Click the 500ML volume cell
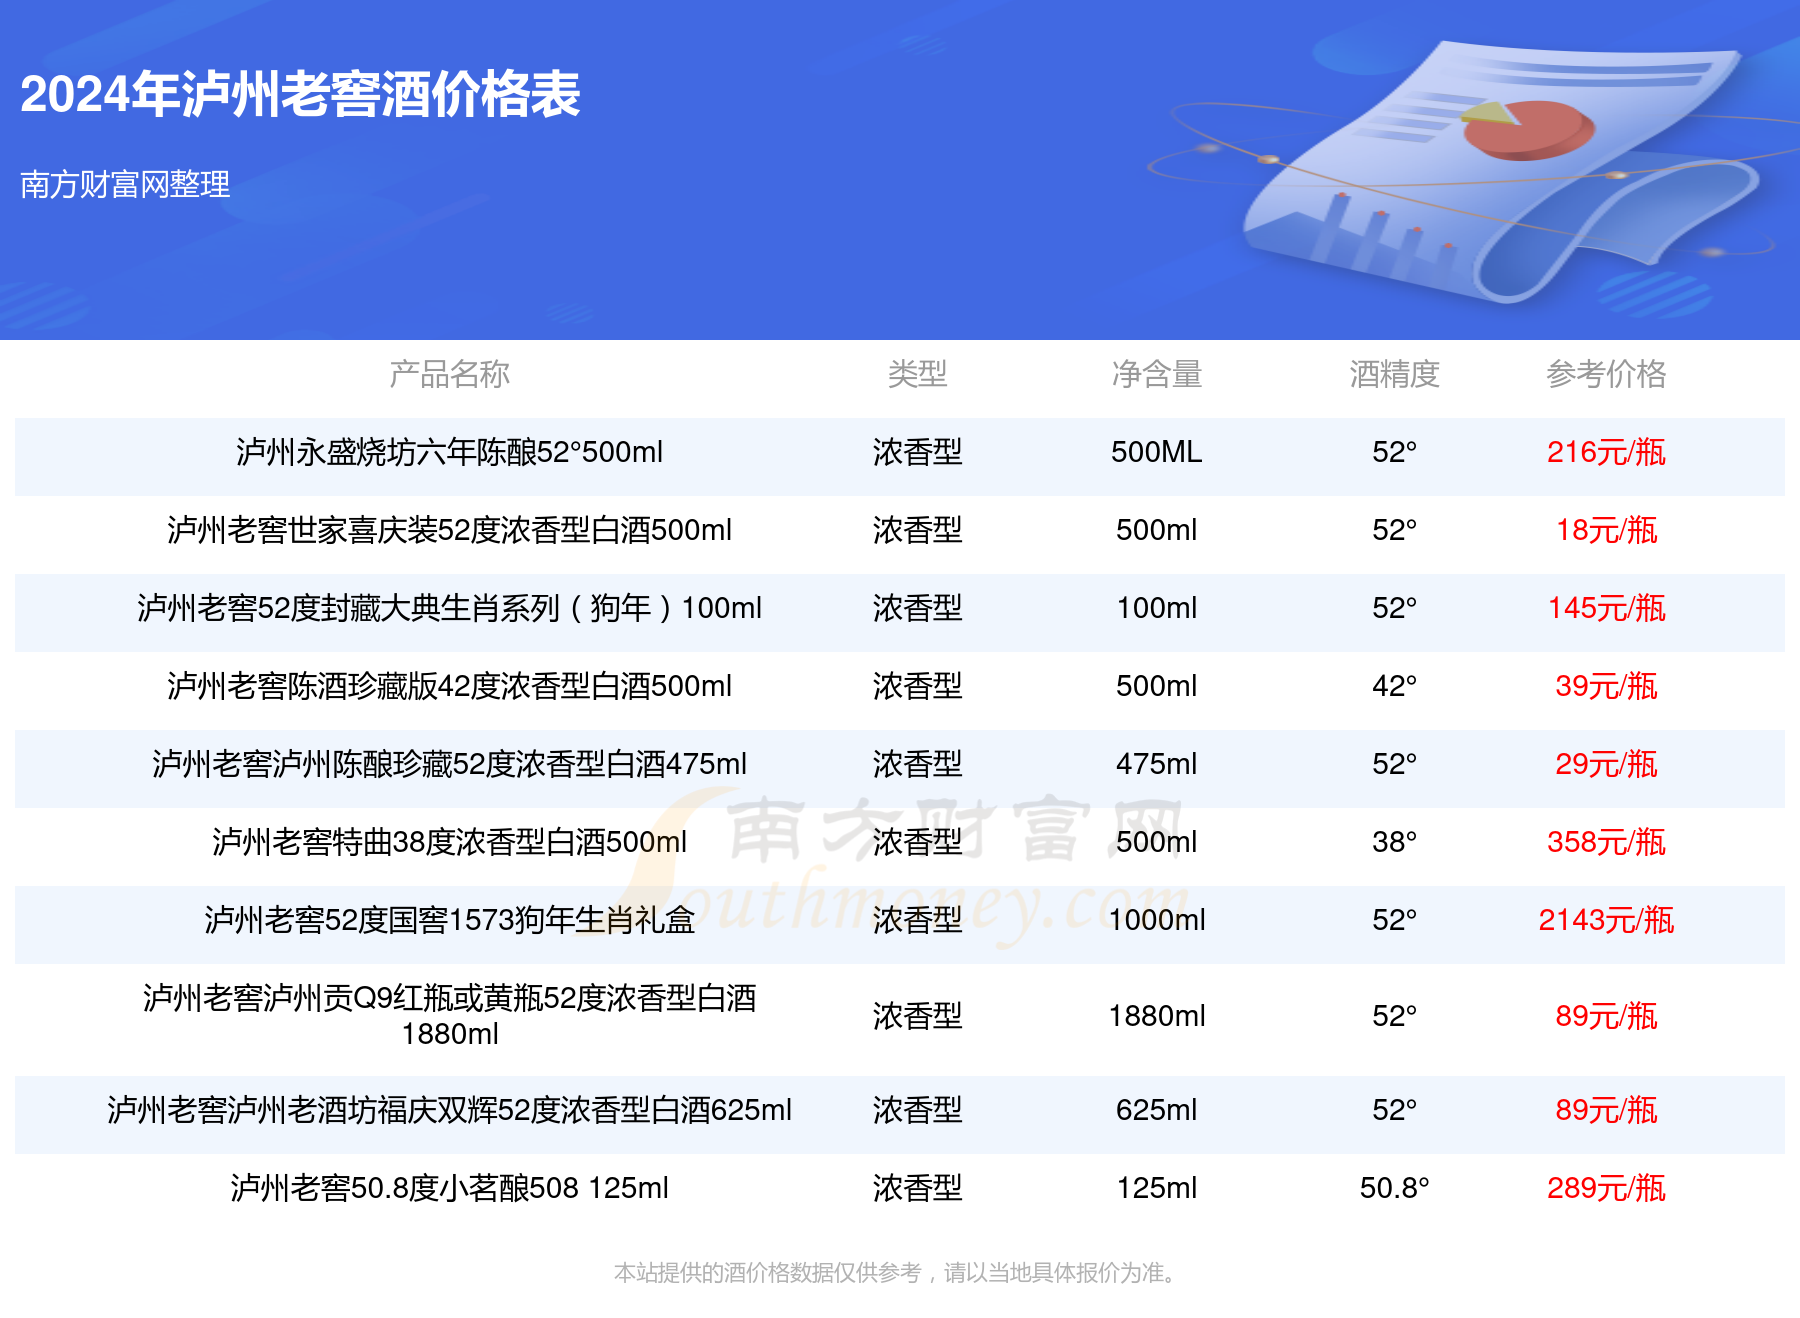Screen dimensions: 1800x1318 click(1157, 452)
